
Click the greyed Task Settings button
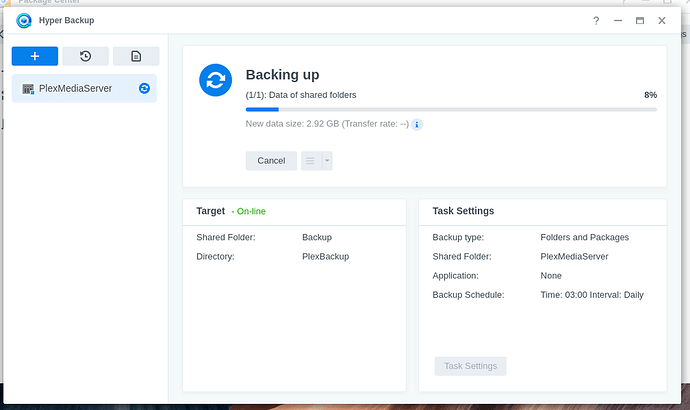point(470,366)
